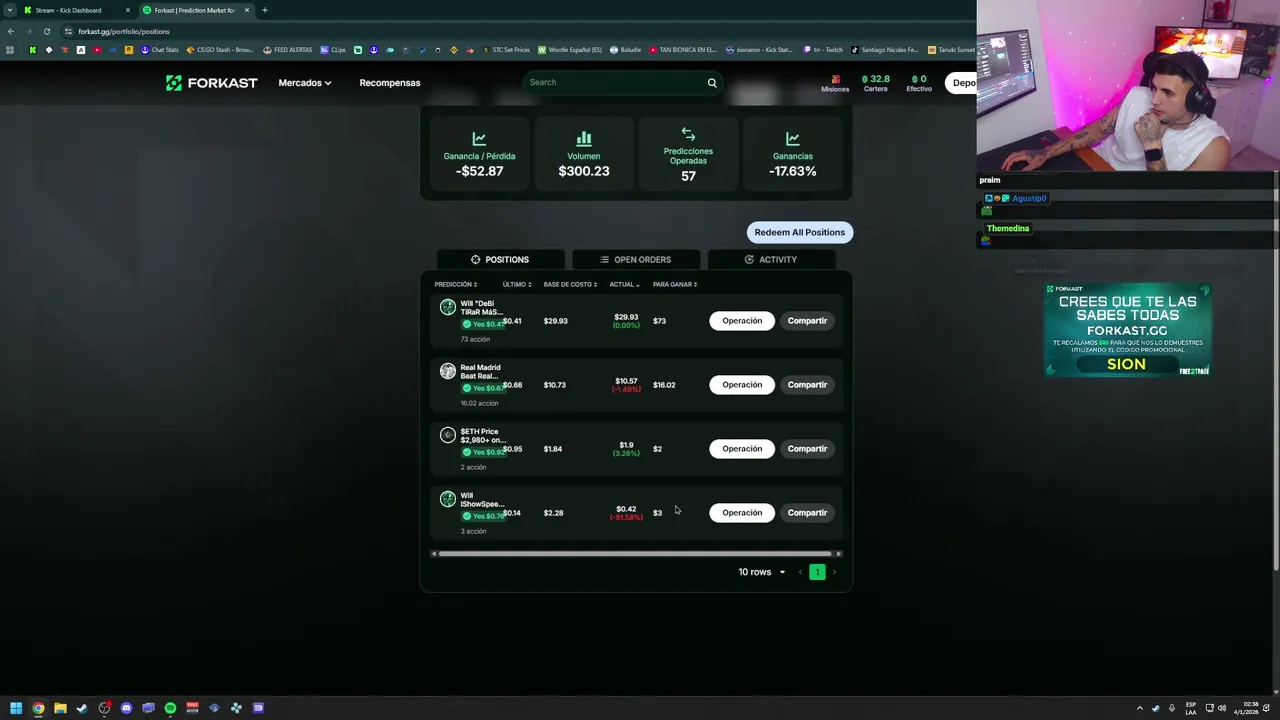Open a new browser tab

[x=264, y=10]
